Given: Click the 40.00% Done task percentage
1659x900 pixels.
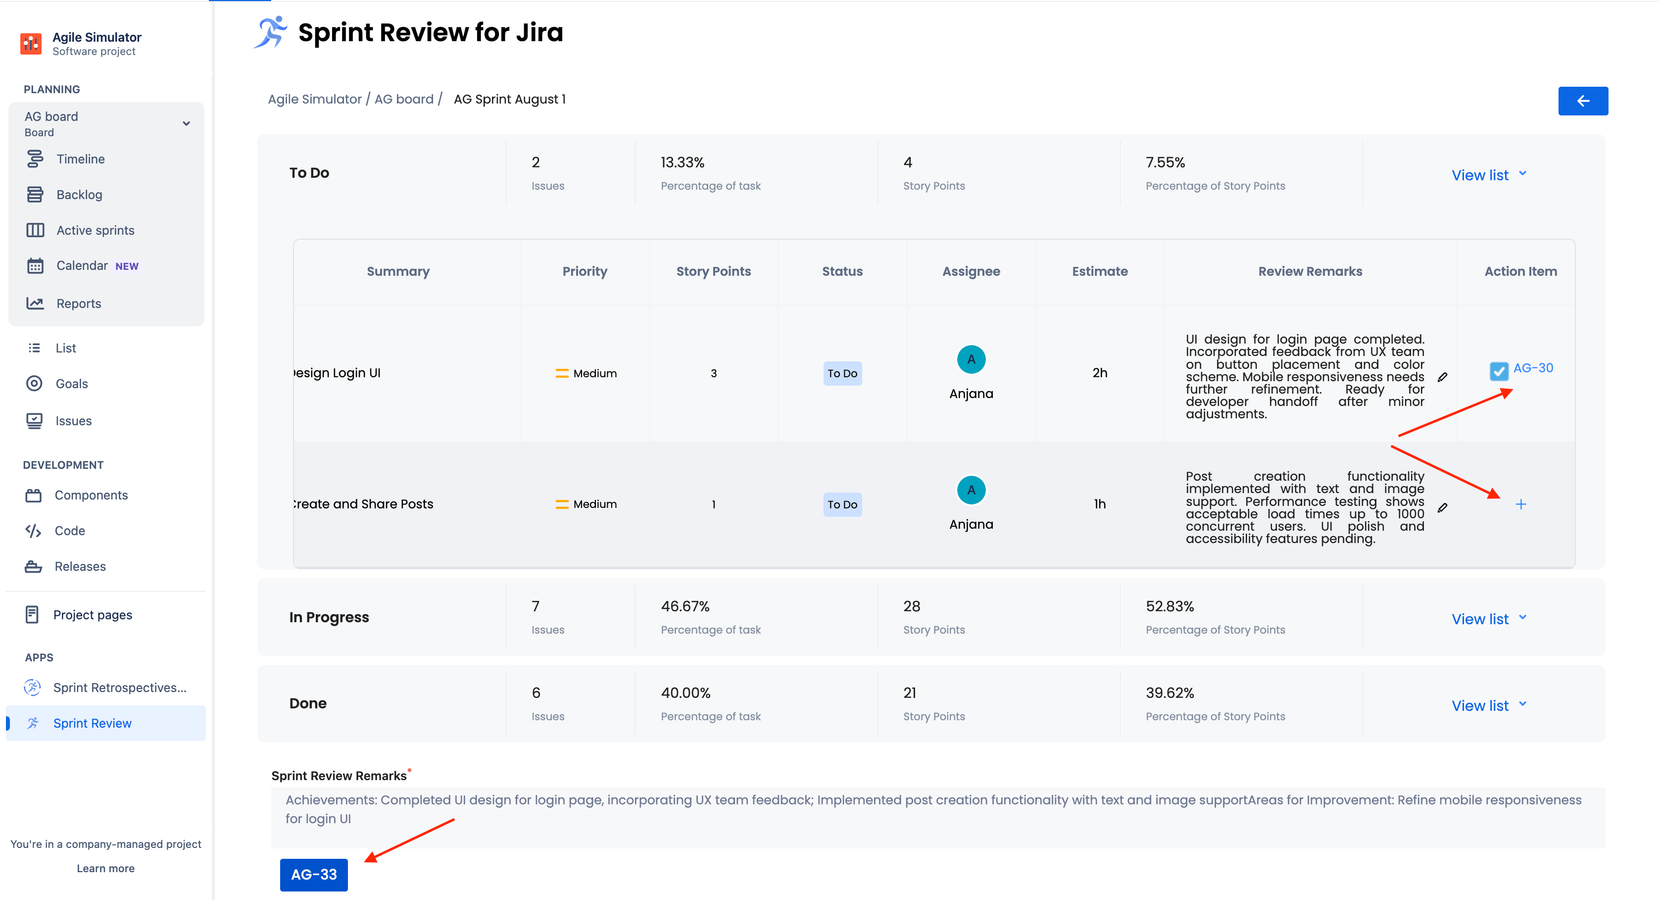Looking at the screenshot, I should pyautogui.click(x=686, y=693).
